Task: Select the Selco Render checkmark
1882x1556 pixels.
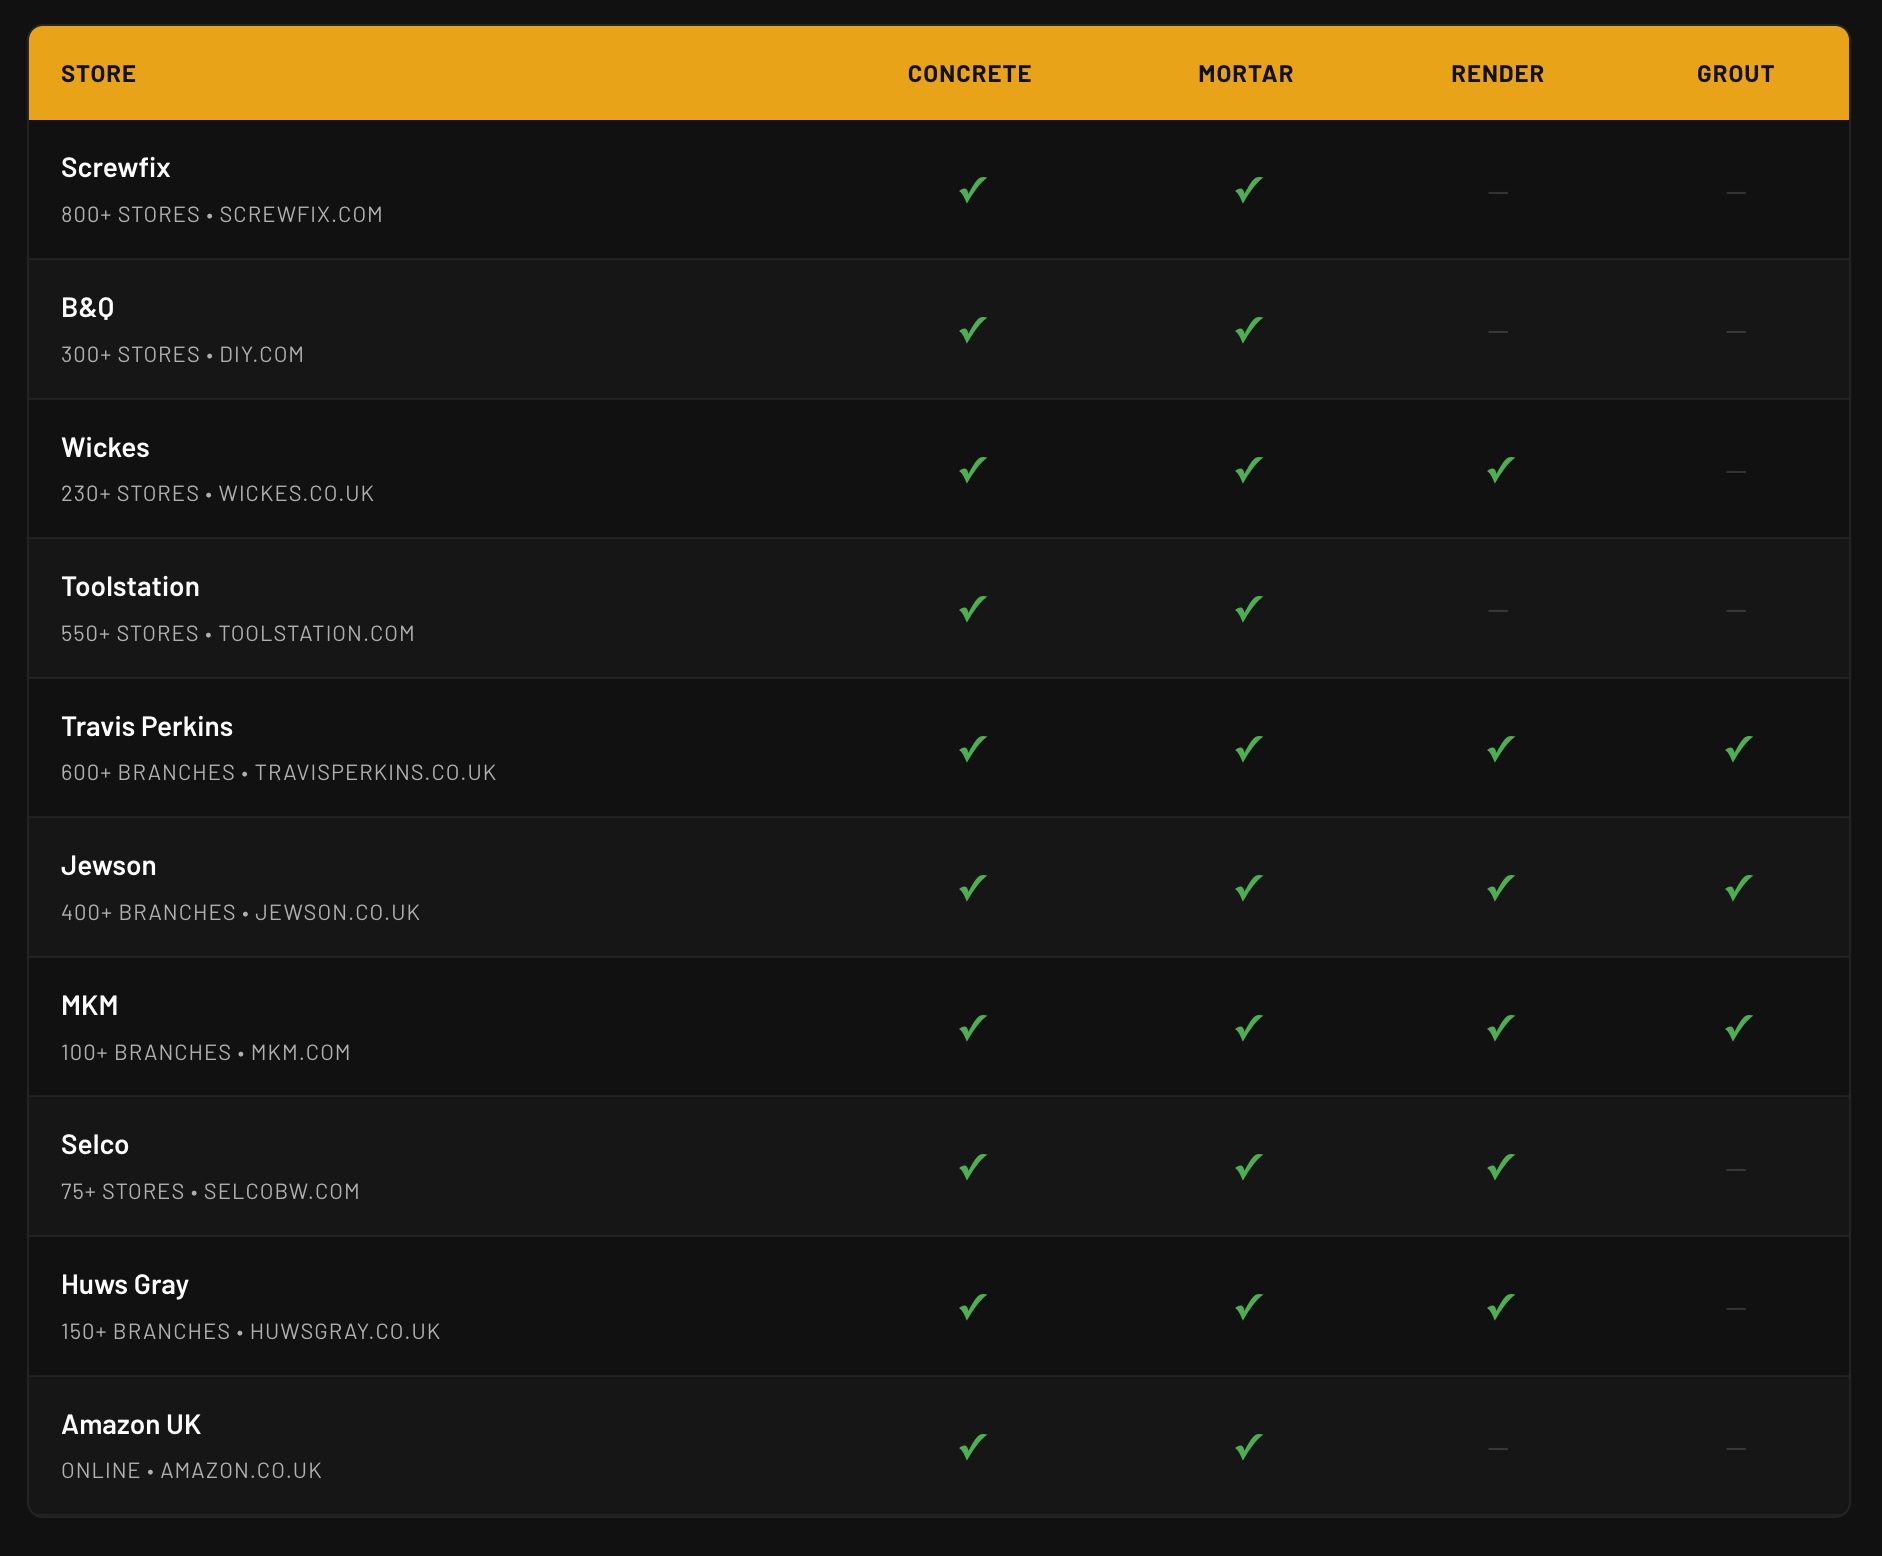Action: [1500, 1167]
